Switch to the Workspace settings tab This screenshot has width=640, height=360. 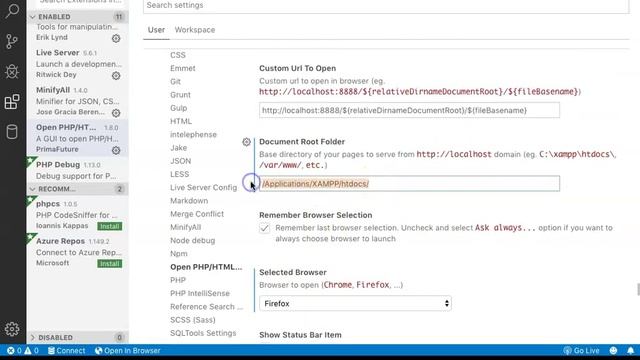click(195, 30)
